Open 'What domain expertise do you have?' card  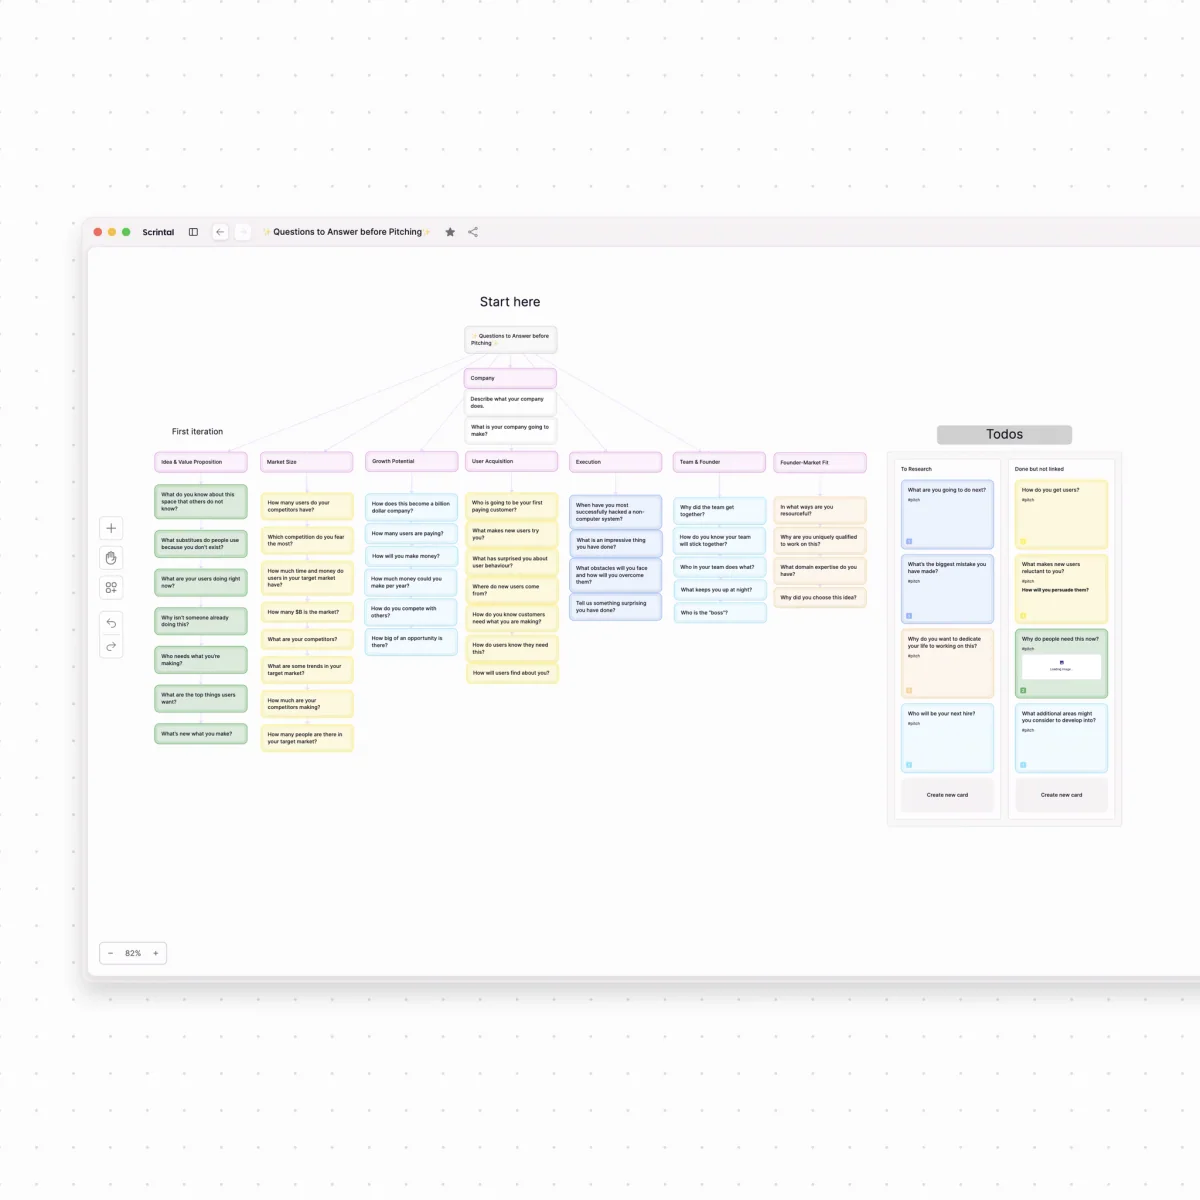pos(820,570)
